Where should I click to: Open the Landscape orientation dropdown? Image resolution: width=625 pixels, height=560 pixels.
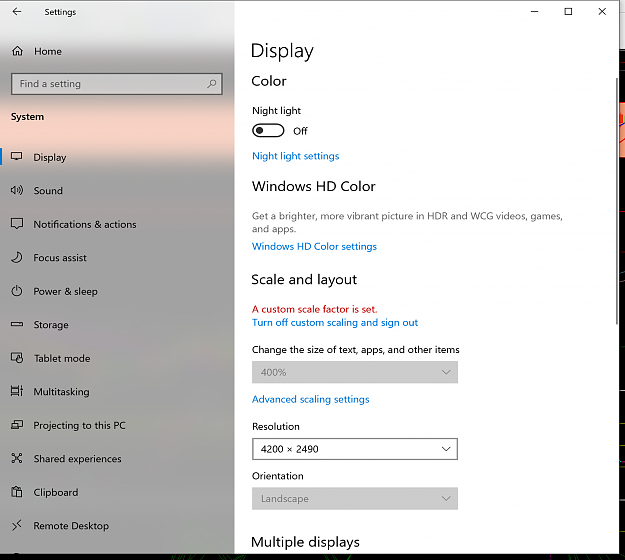click(x=355, y=498)
